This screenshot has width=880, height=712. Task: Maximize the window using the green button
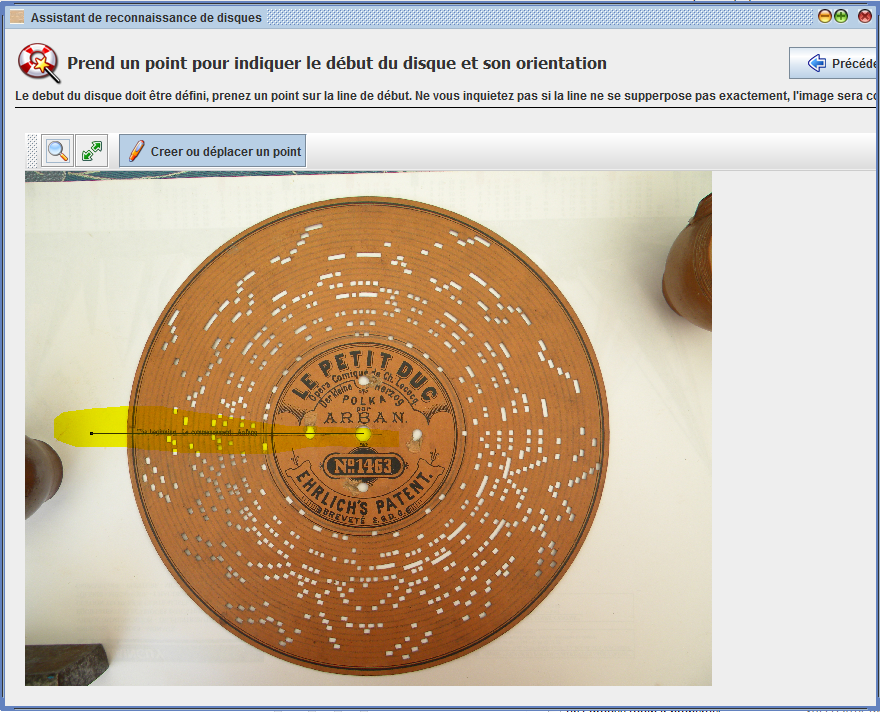[x=841, y=17]
